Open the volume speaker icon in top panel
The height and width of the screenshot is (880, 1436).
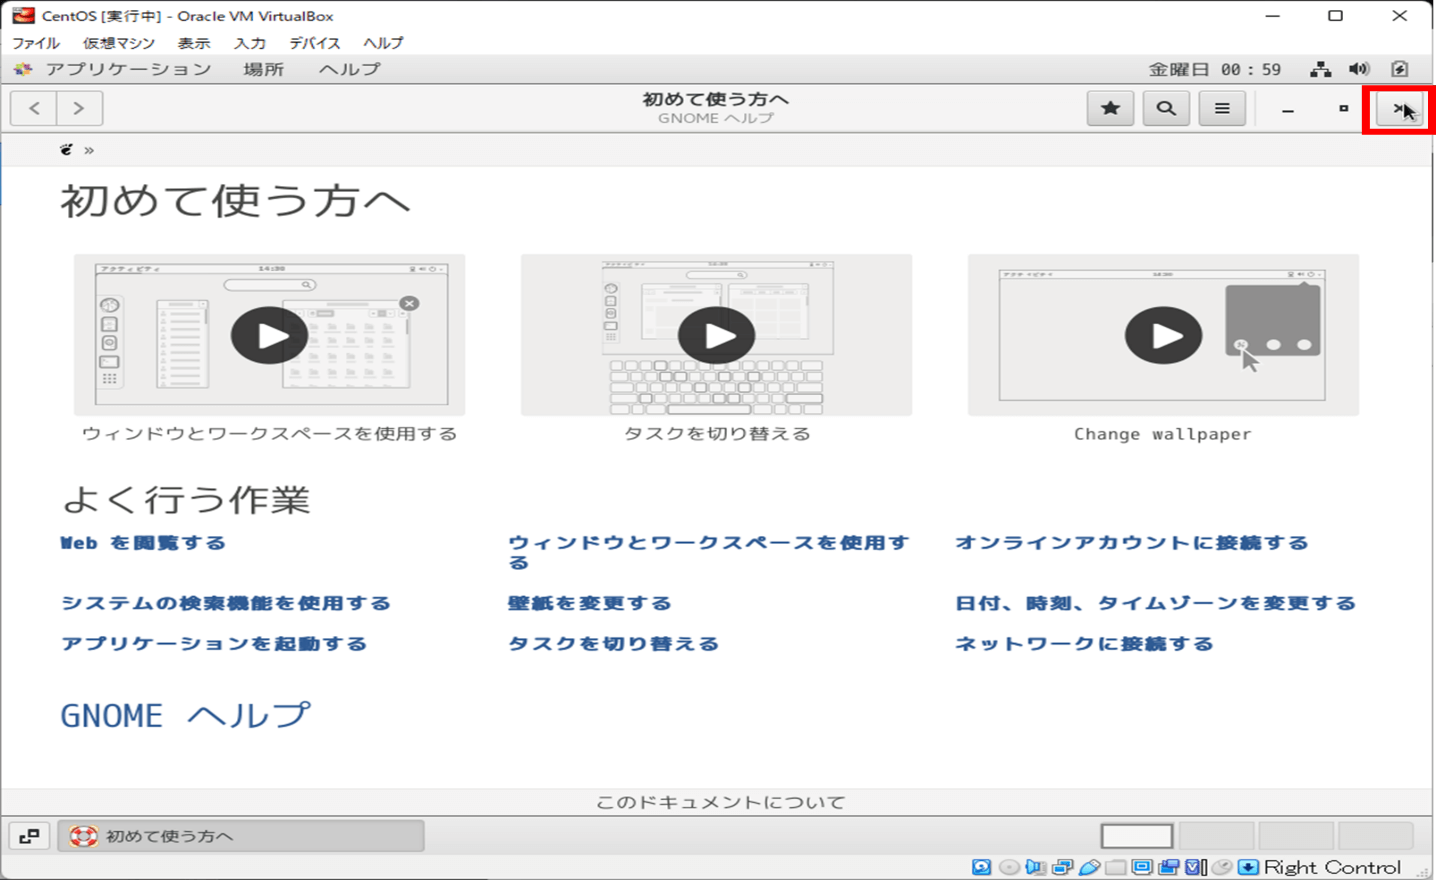pos(1359,69)
